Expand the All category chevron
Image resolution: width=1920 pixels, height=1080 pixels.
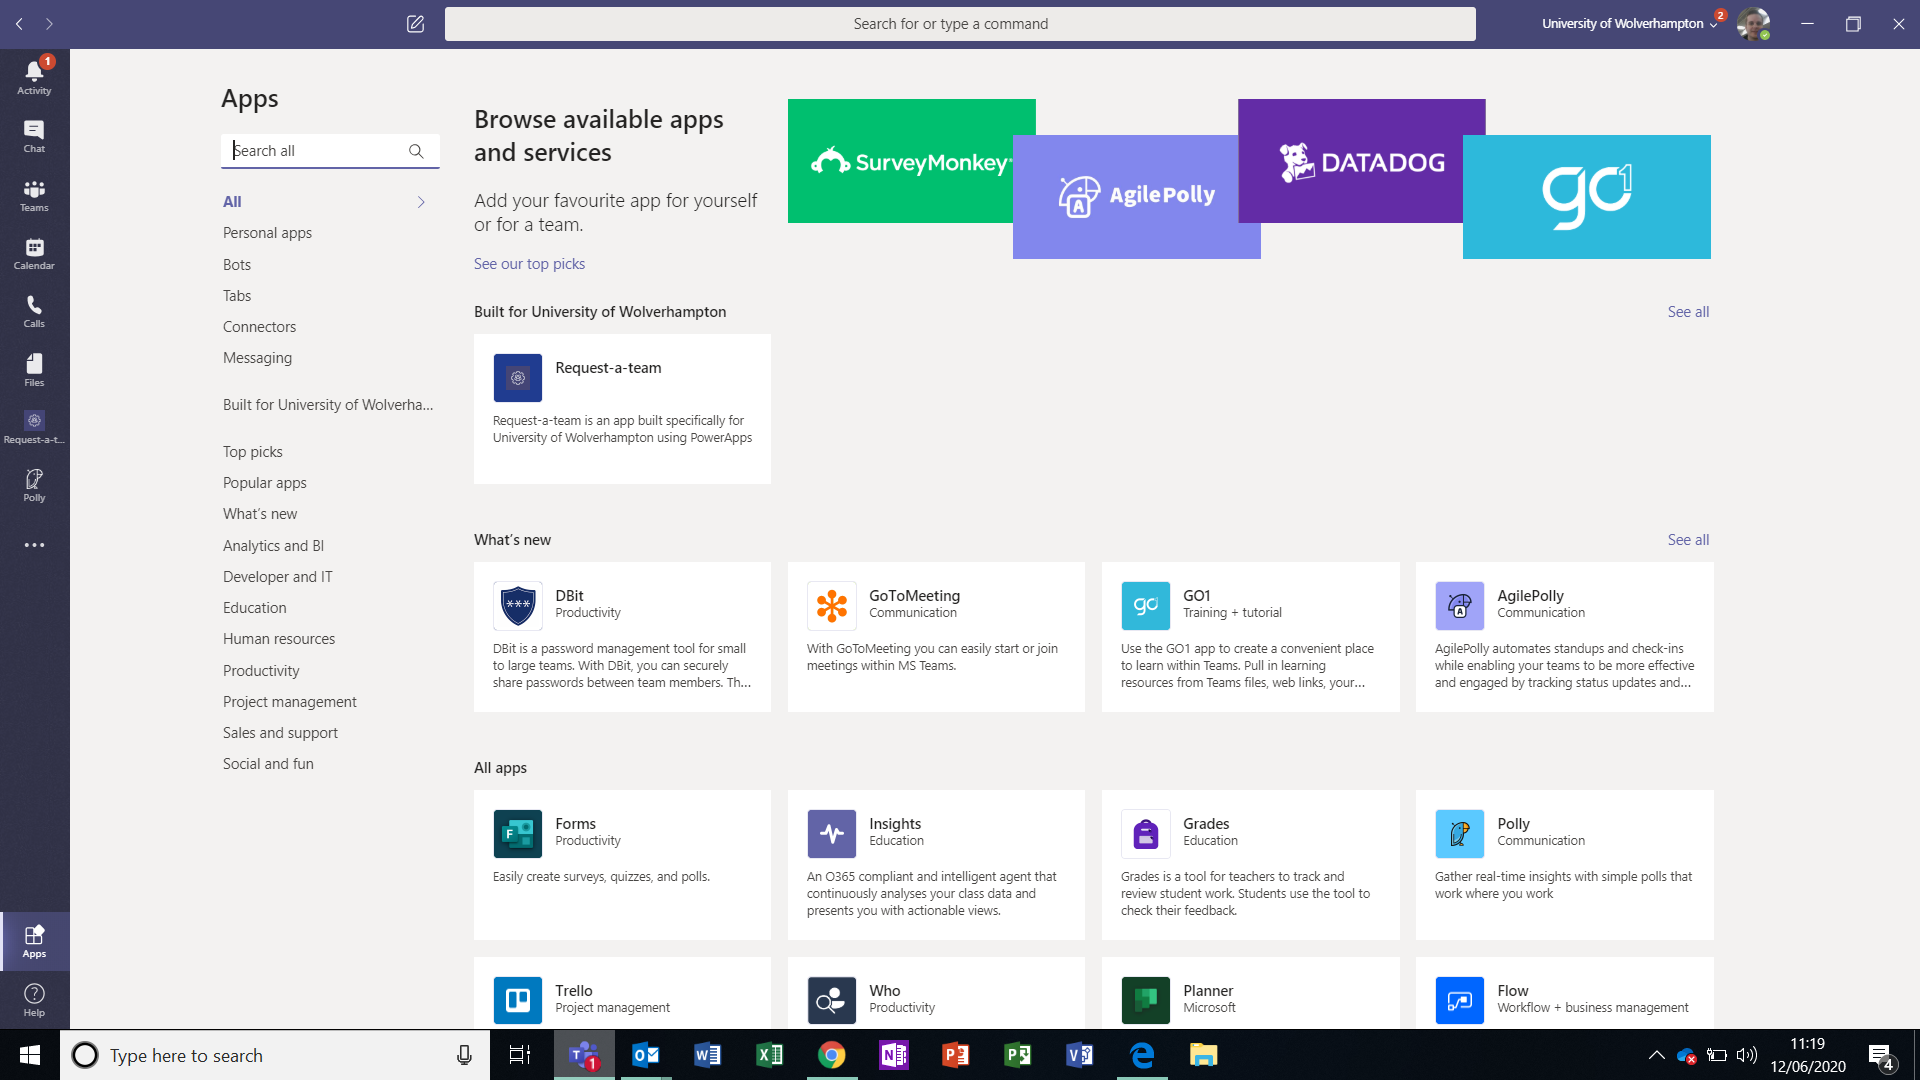pos(421,202)
